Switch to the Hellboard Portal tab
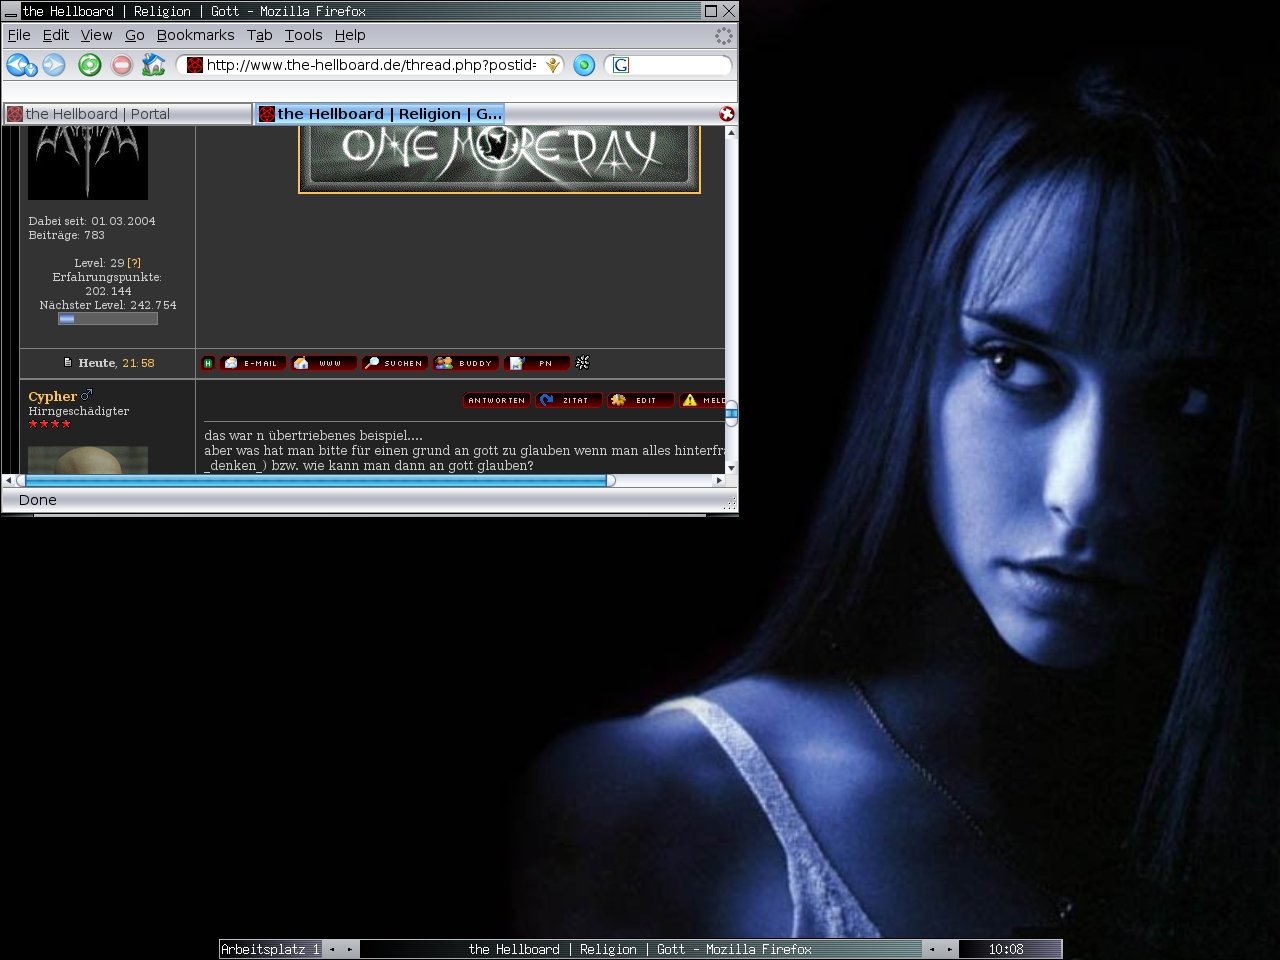 [126, 114]
